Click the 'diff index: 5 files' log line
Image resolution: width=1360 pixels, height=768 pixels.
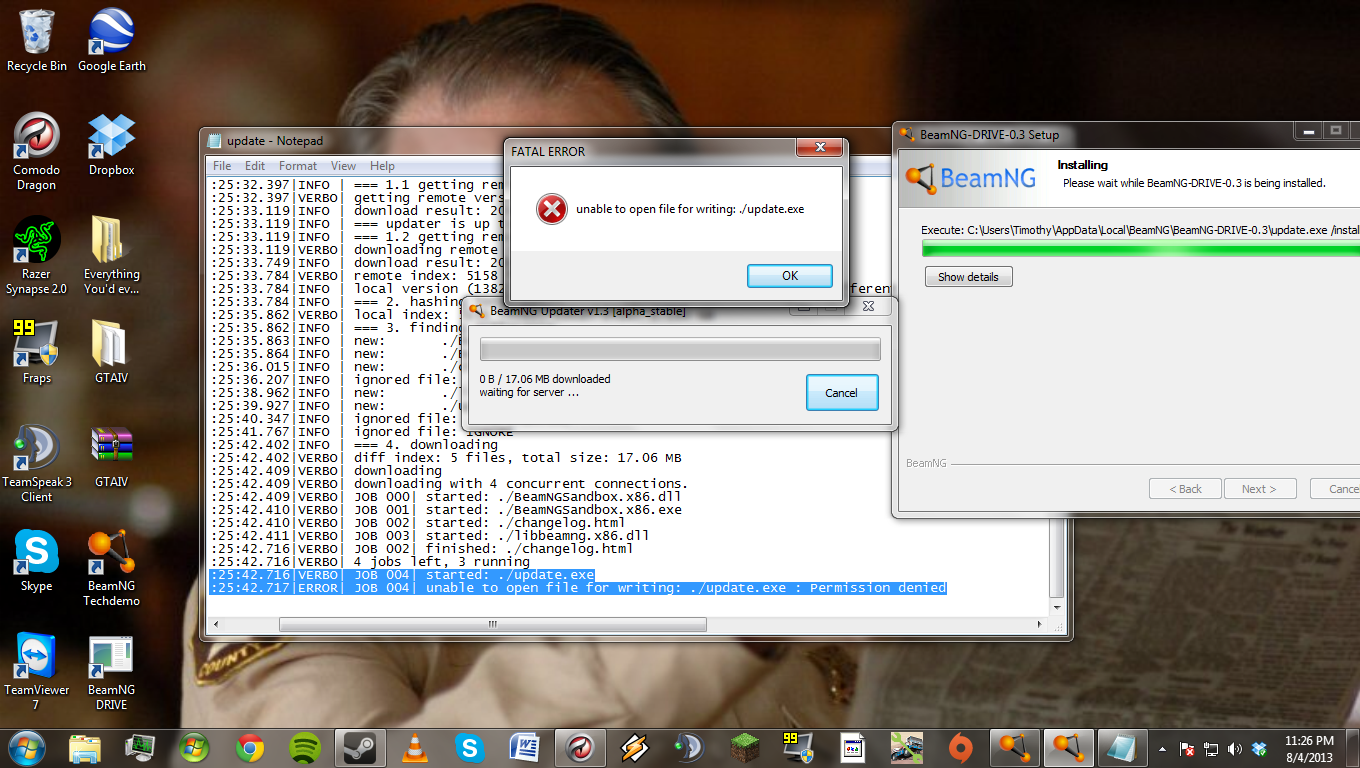[x=446, y=458]
